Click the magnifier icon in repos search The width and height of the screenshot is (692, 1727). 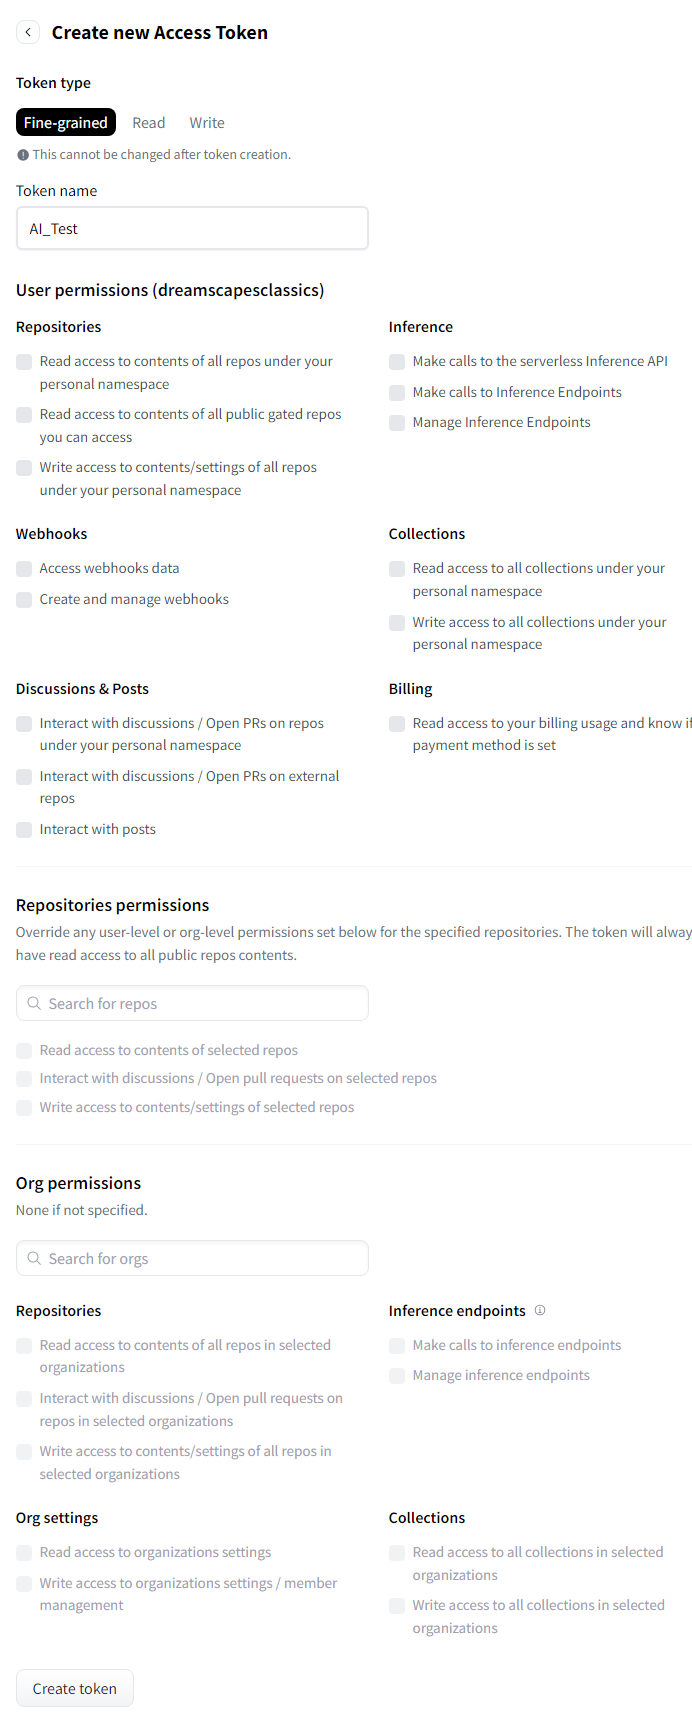[x=34, y=1003]
